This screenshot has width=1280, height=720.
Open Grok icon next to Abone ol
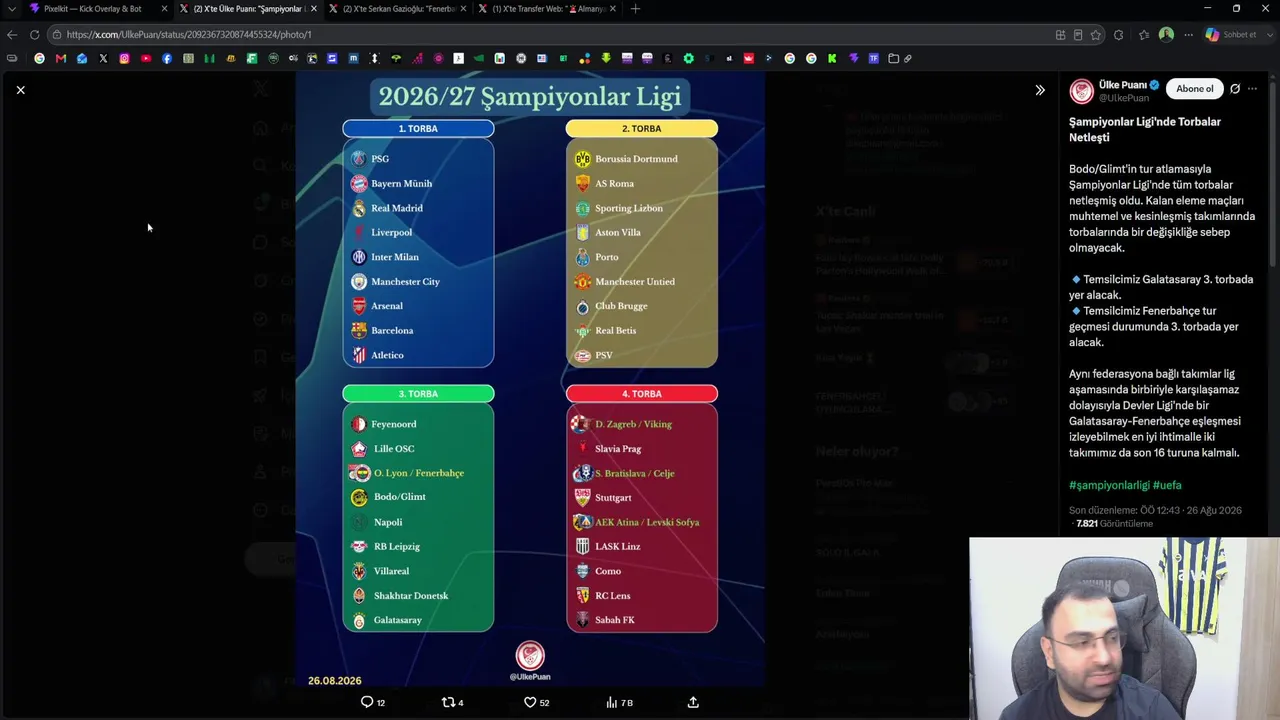click(1235, 89)
